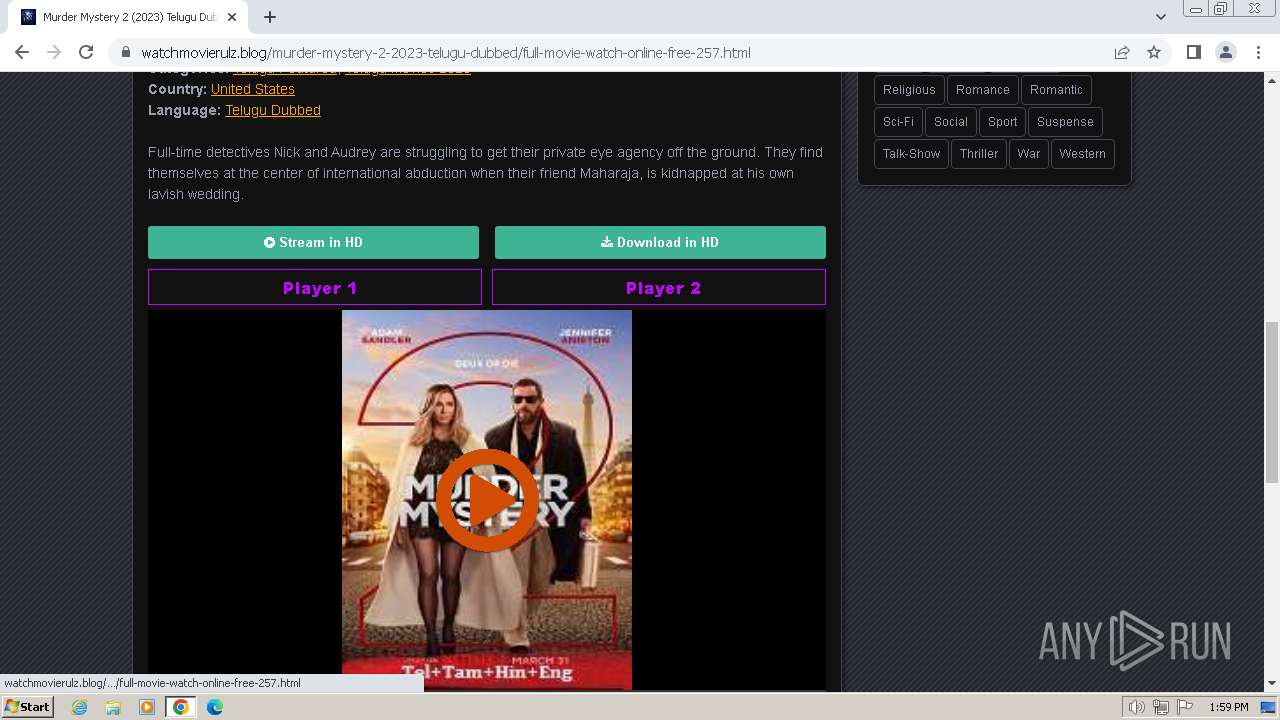Select the Sport genre tag
The height and width of the screenshot is (720, 1280).
click(1002, 122)
